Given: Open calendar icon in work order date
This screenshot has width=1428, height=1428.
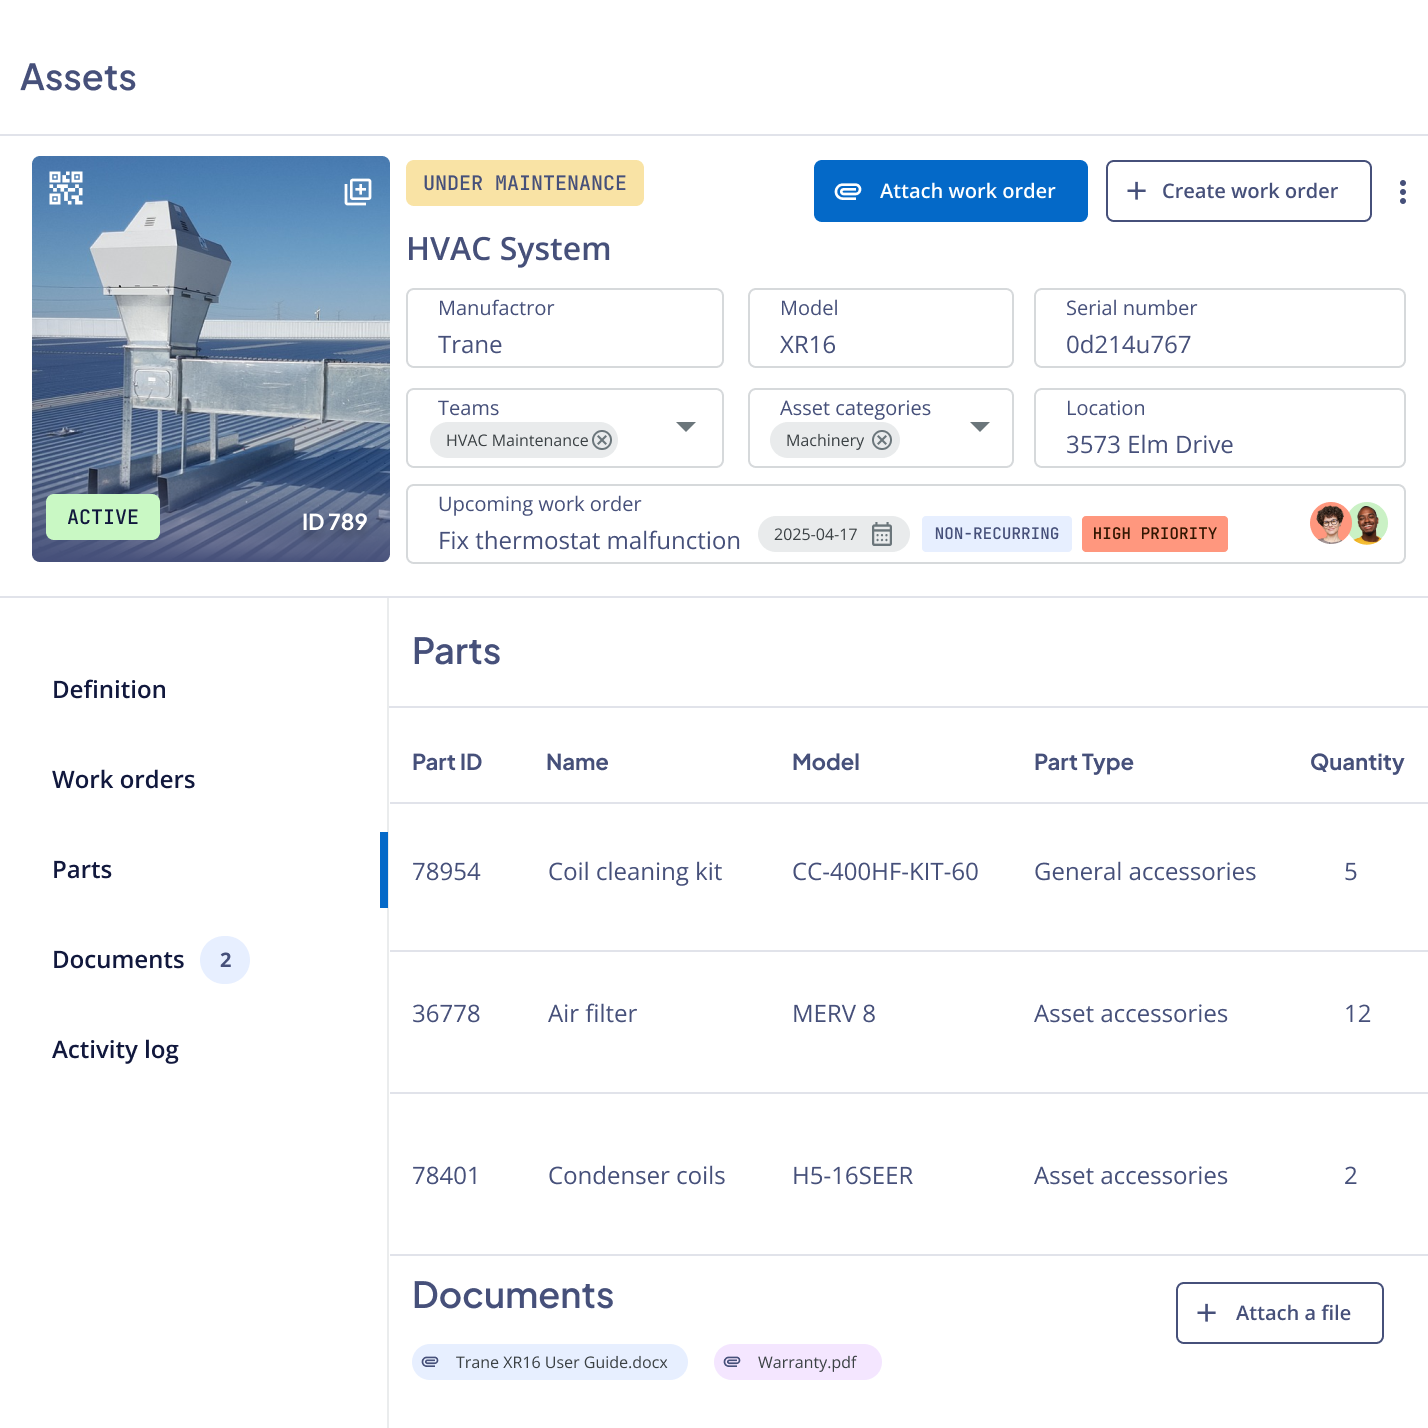Looking at the screenshot, I should tap(881, 534).
